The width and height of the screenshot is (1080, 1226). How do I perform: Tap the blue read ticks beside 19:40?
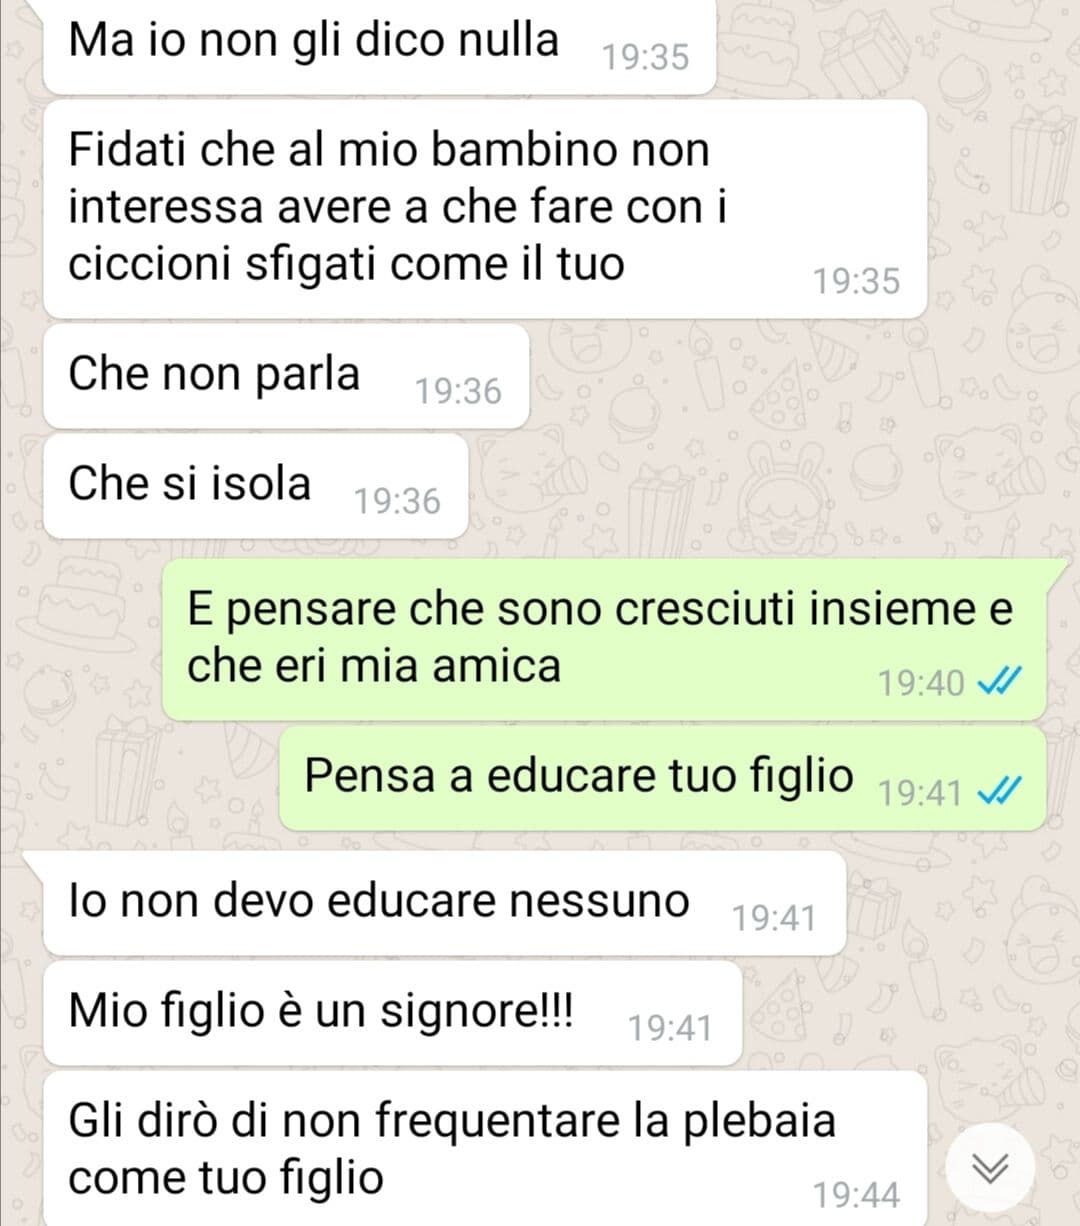point(998,682)
